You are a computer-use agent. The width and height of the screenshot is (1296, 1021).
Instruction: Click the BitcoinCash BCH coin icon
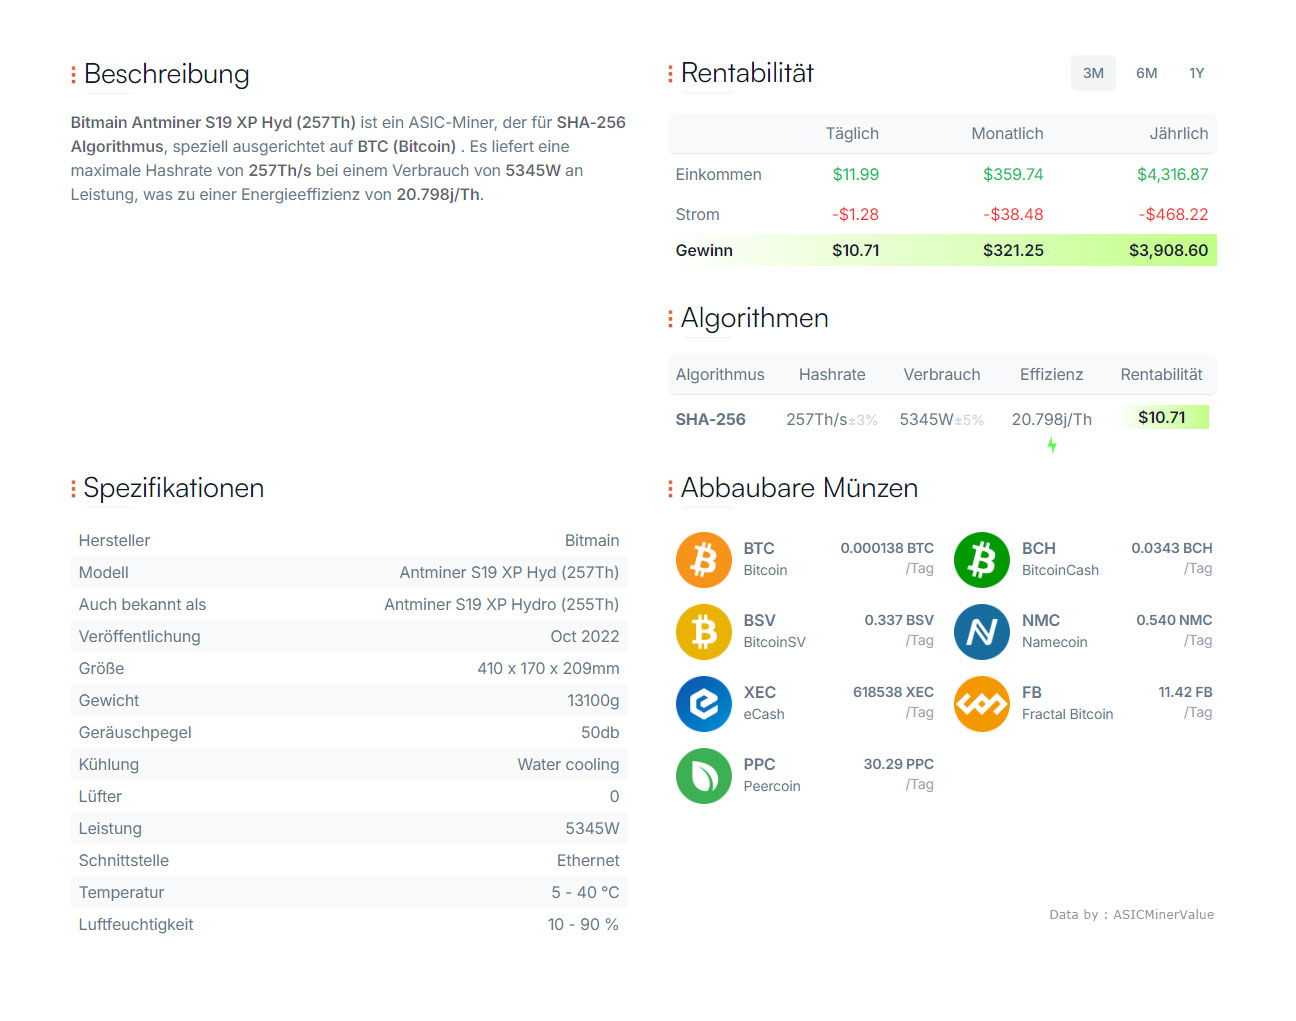click(x=982, y=560)
